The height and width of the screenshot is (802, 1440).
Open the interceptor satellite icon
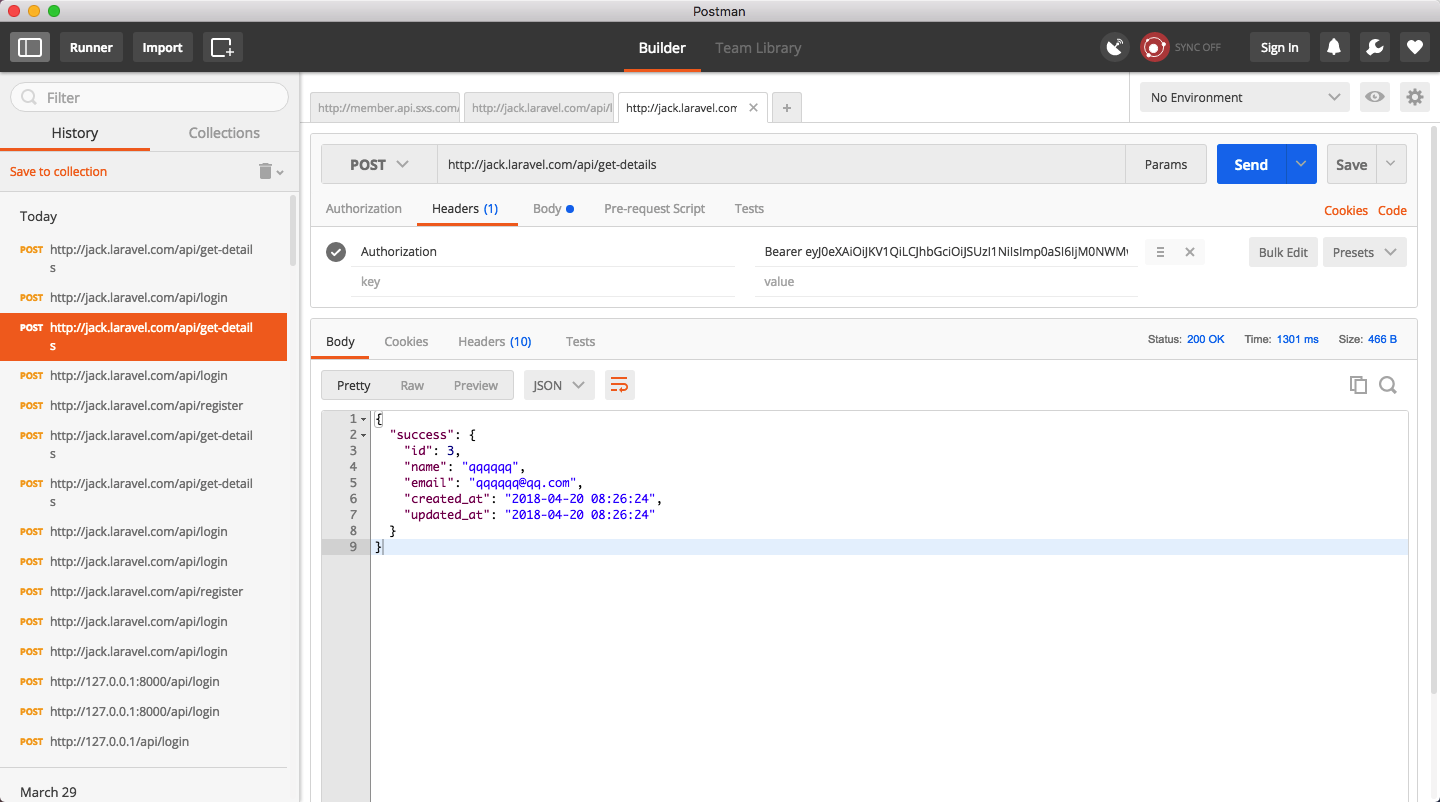tap(1115, 47)
